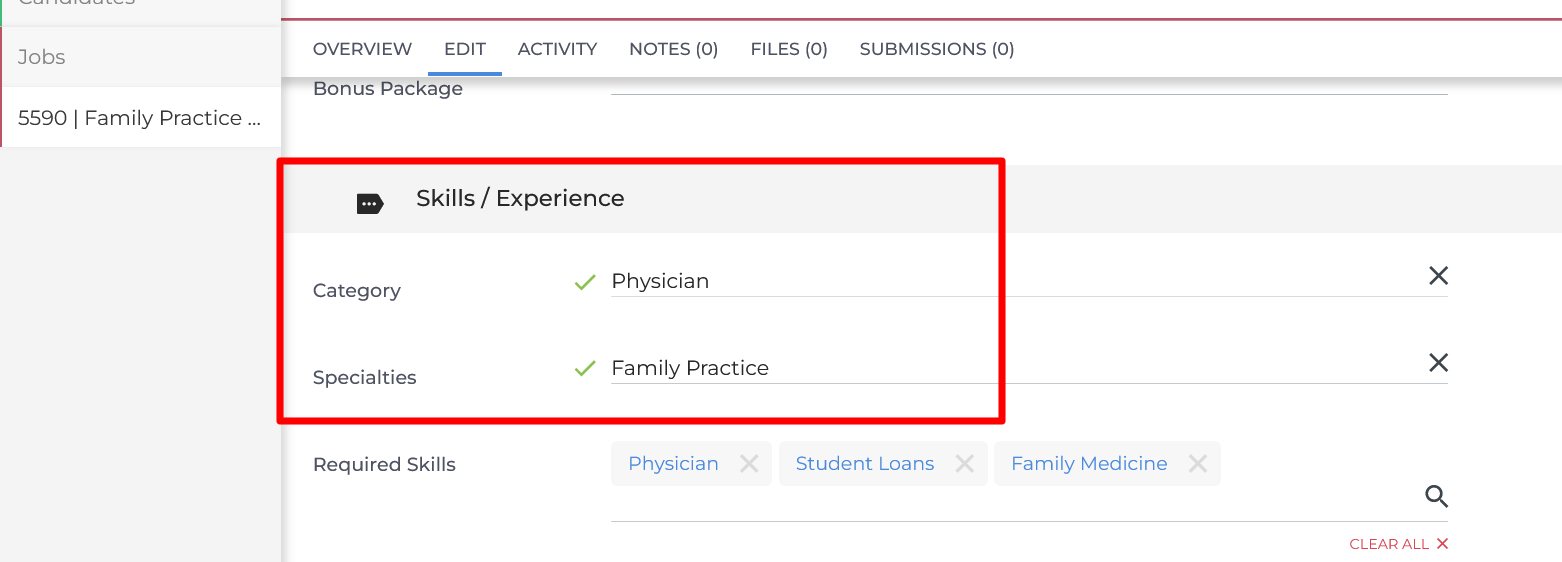Remove the Student Loans skill chip

965,464
